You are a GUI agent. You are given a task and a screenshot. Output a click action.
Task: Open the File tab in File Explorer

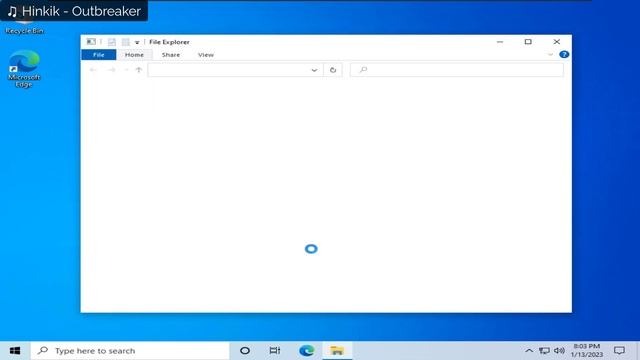99,55
